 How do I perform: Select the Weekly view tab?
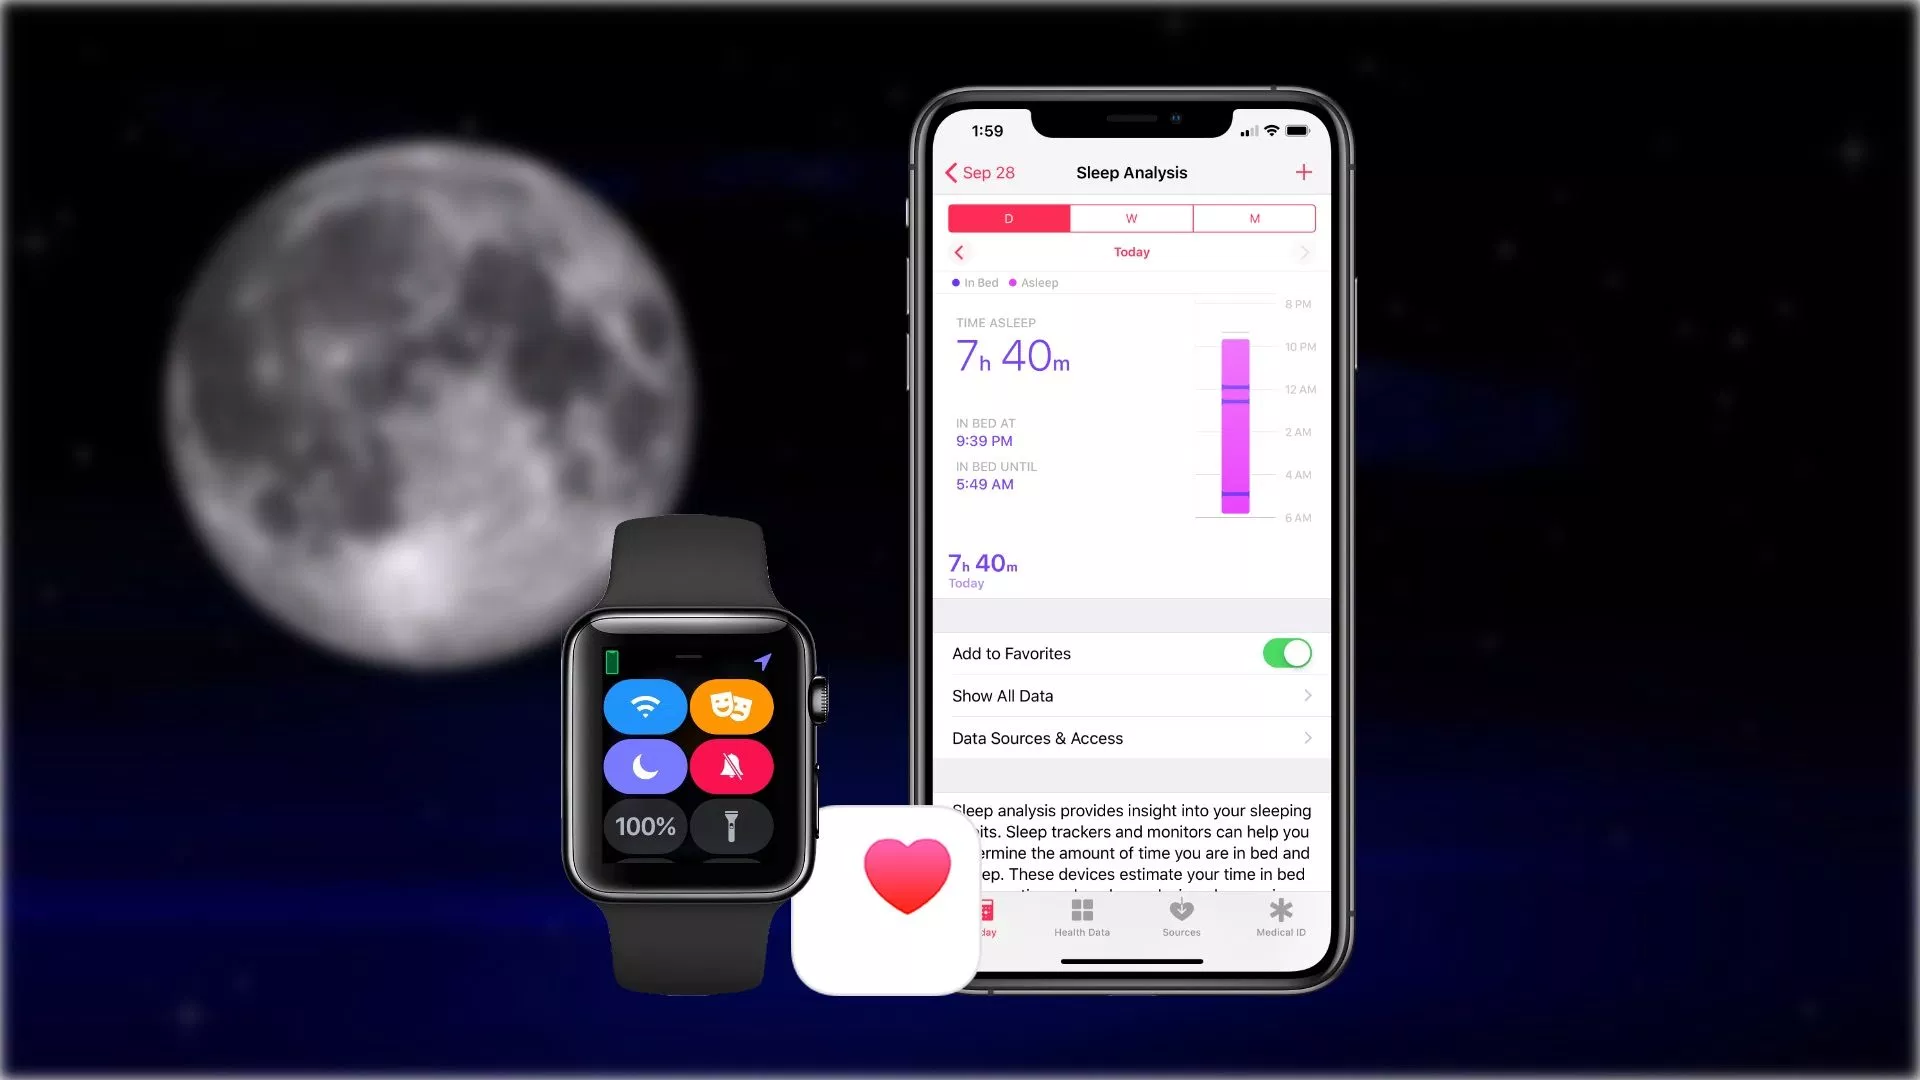(1131, 216)
